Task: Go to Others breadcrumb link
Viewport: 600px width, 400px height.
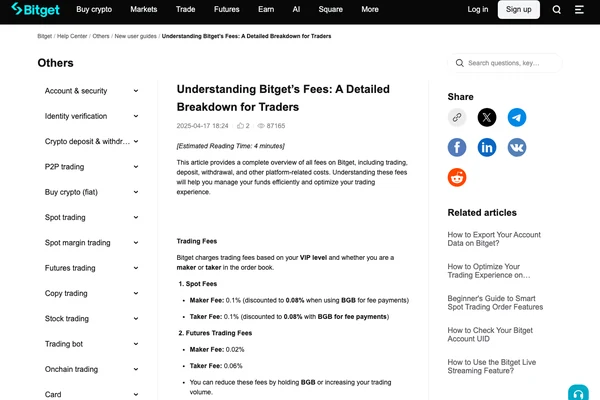Action: [101, 36]
